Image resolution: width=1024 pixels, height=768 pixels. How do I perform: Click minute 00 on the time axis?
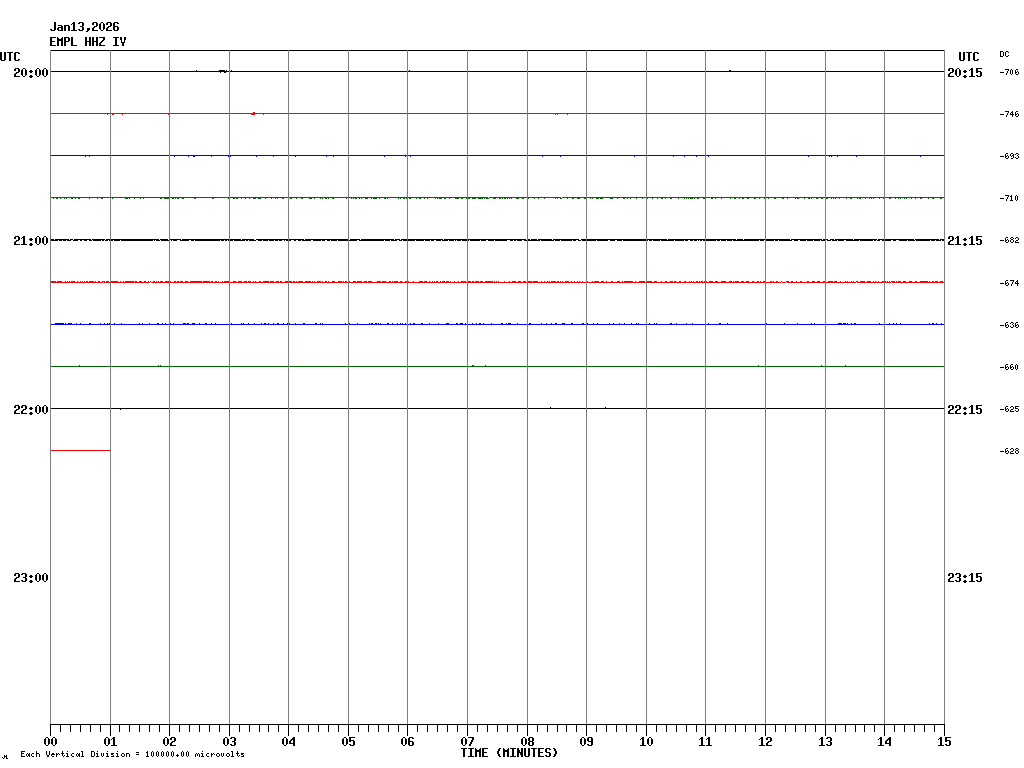(x=51, y=742)
